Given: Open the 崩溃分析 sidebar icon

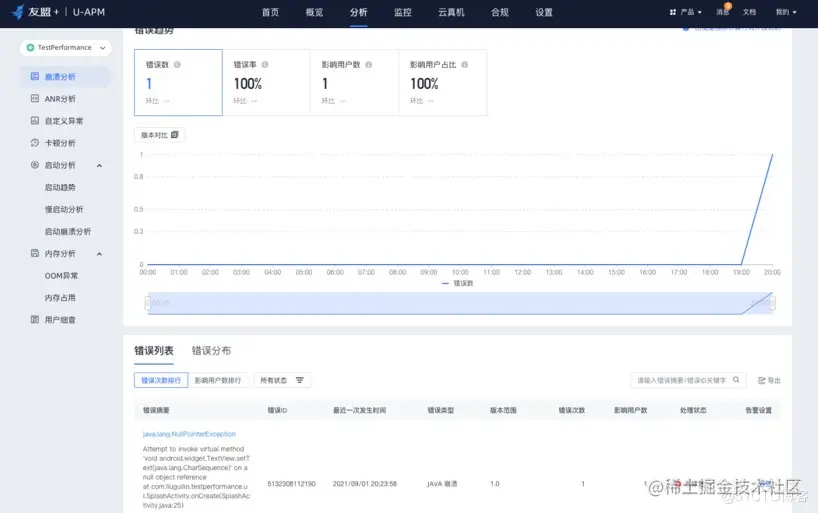Looking at the screenshot, I should (34, 76).
